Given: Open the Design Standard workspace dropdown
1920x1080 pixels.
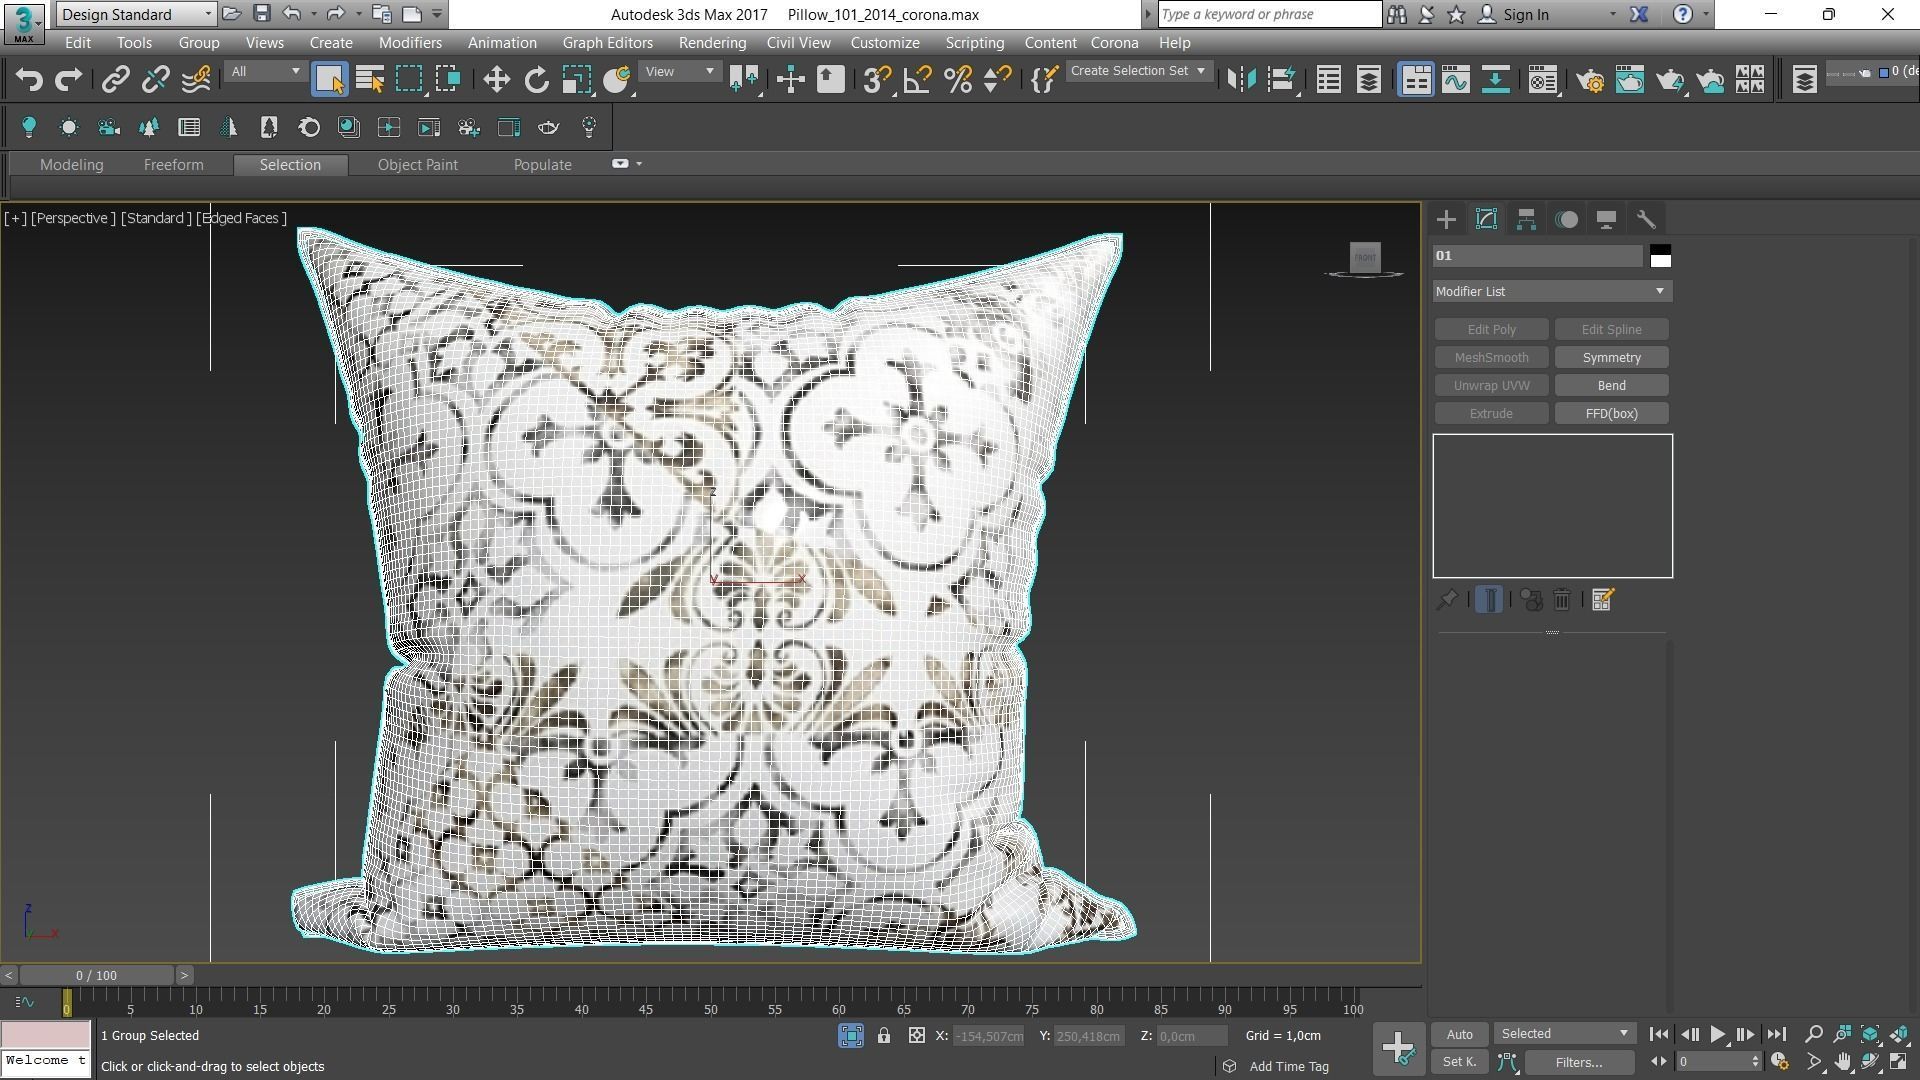Looking at the screenshot, I should click(136, 14).
